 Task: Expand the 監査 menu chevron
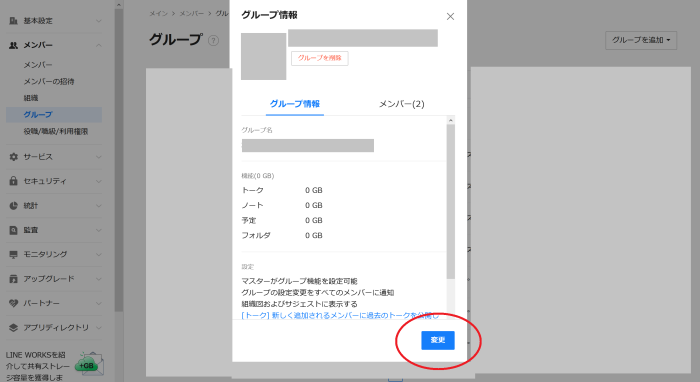[x=99, y=230]
